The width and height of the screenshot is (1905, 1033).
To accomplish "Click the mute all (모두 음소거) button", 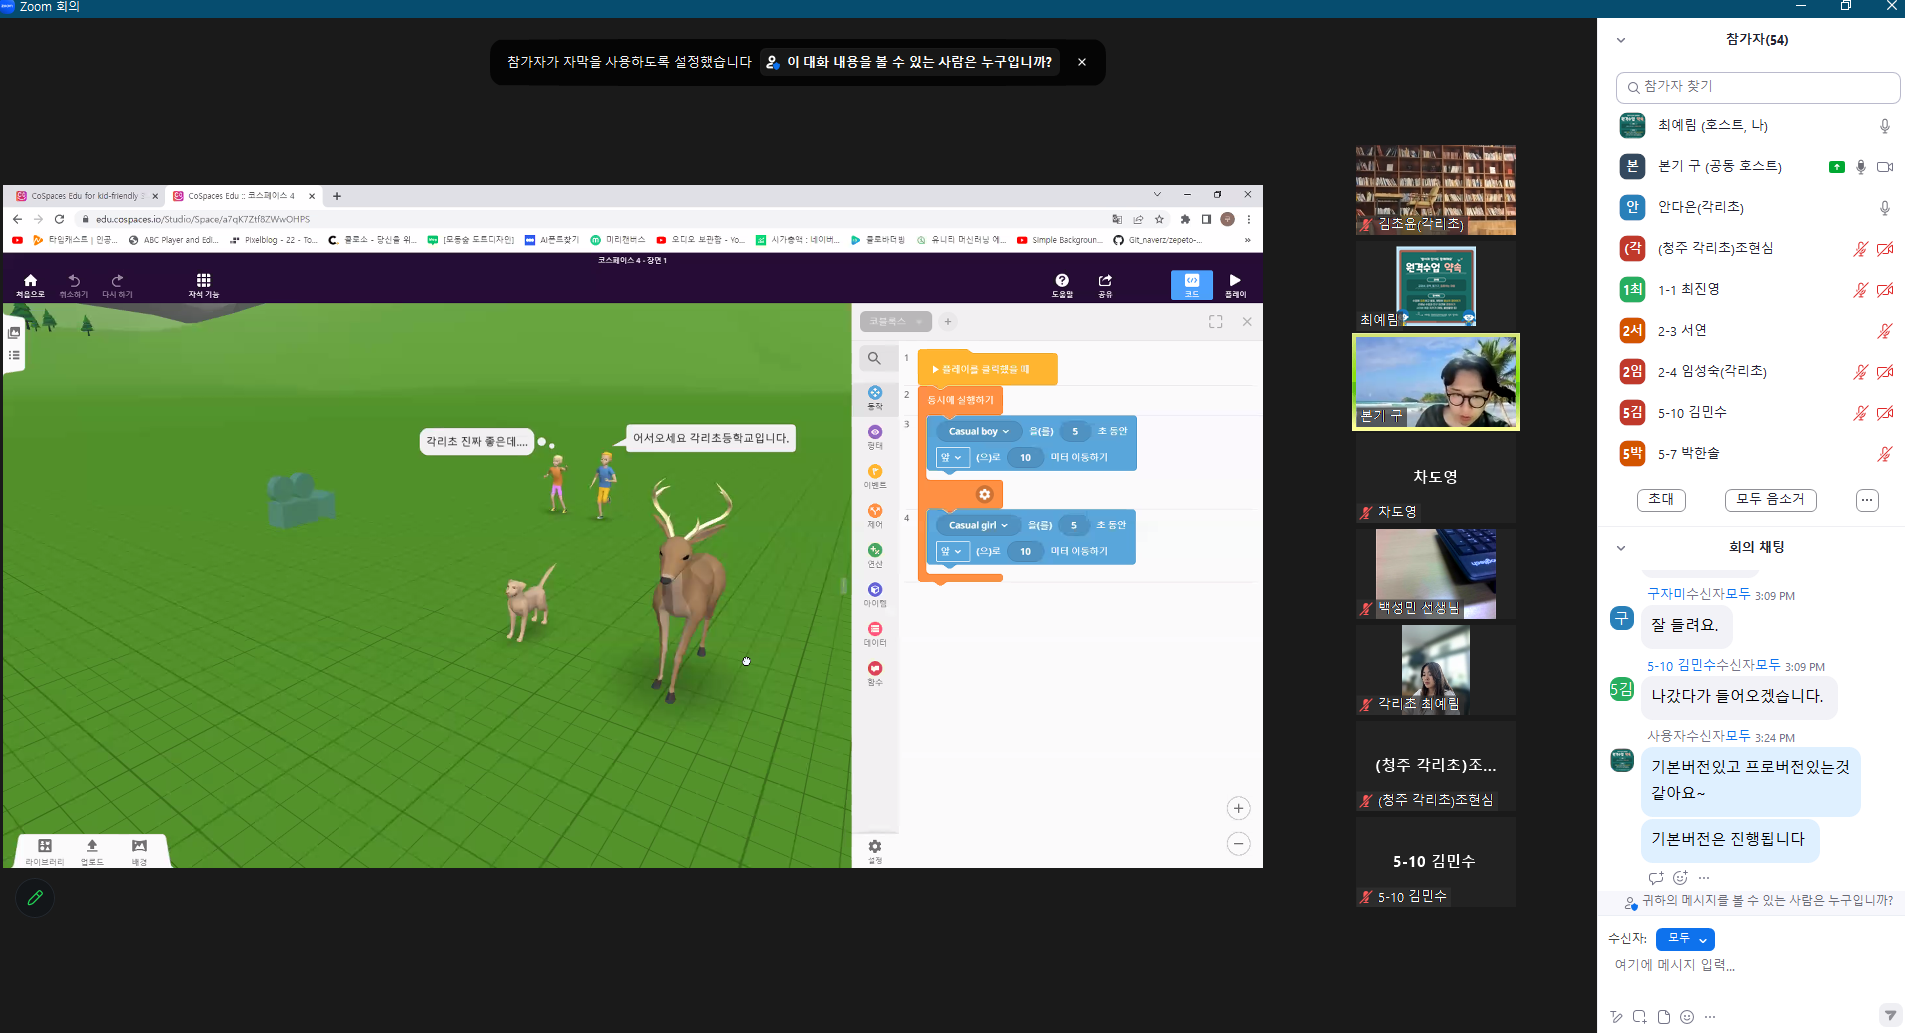I will [1770, 499].
